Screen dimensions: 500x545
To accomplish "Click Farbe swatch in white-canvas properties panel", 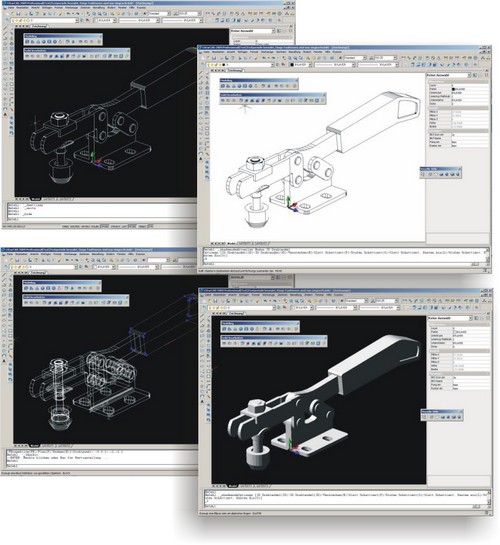I will 453,89.
